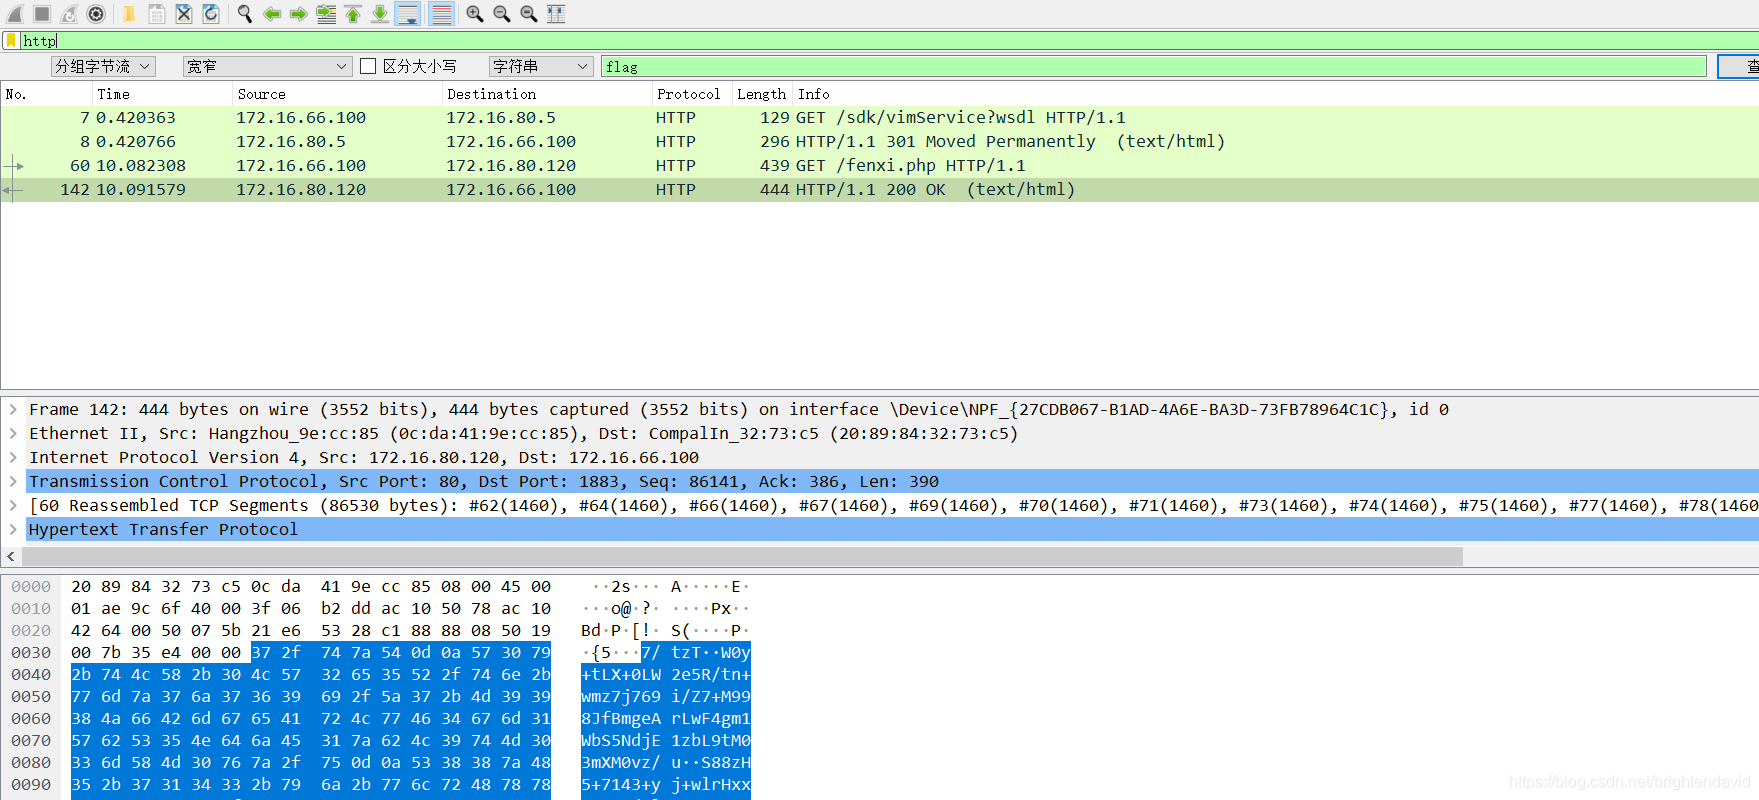Focus the flag search text field
1759x800 pixels.
coord(1154,66)
